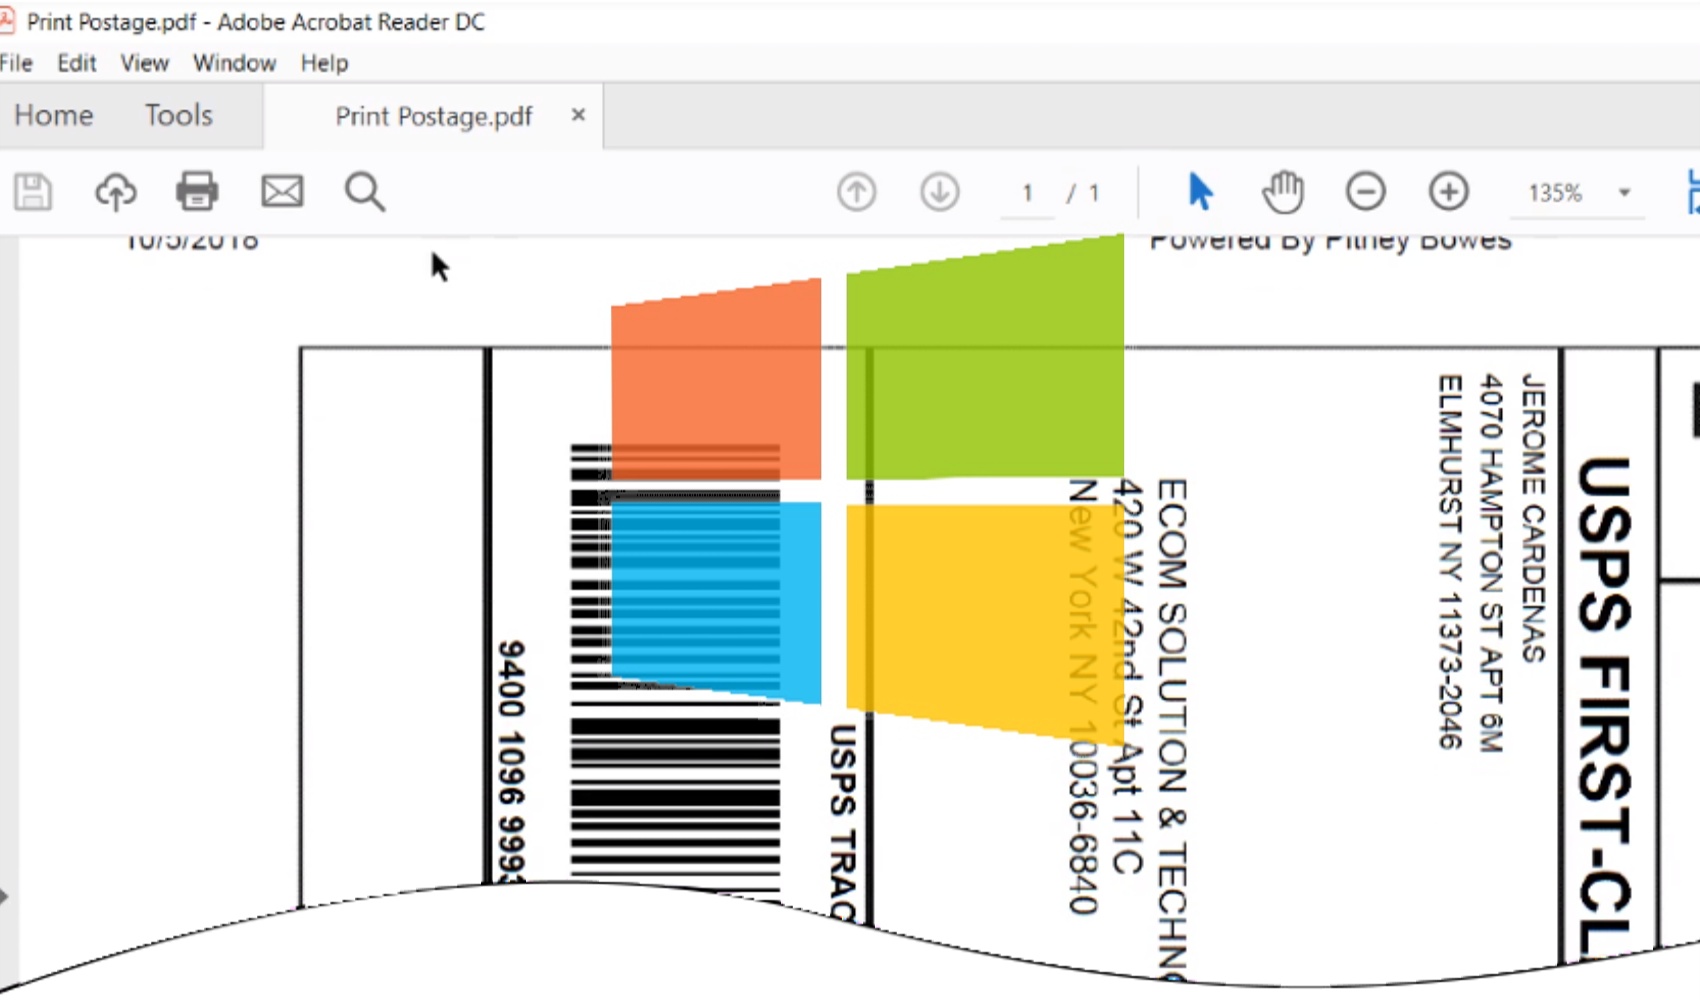Open the Help menu
The width and height of the screenshot is (1700, 1000).
[325, 63]
